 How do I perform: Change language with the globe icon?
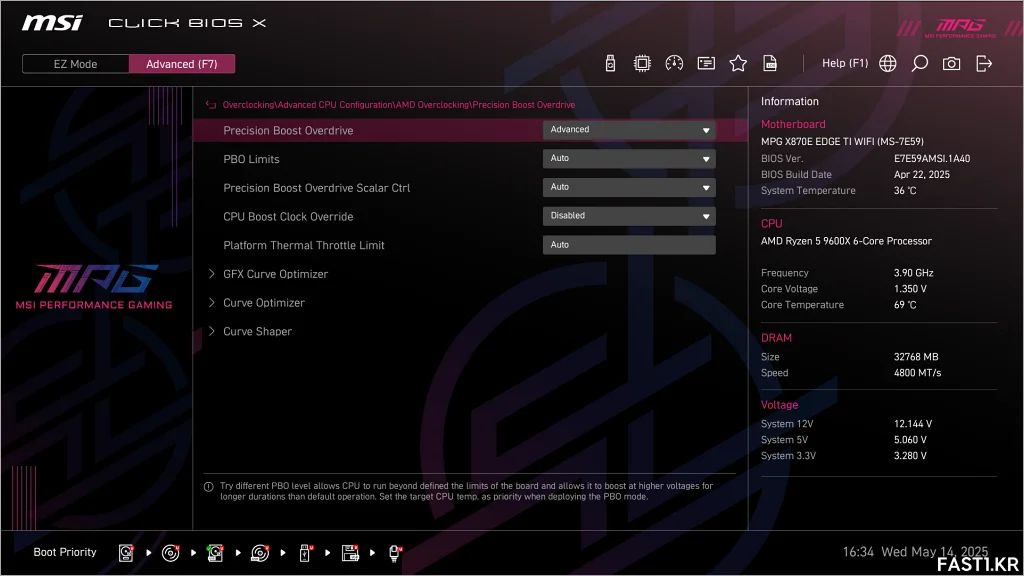pos(888,63)
